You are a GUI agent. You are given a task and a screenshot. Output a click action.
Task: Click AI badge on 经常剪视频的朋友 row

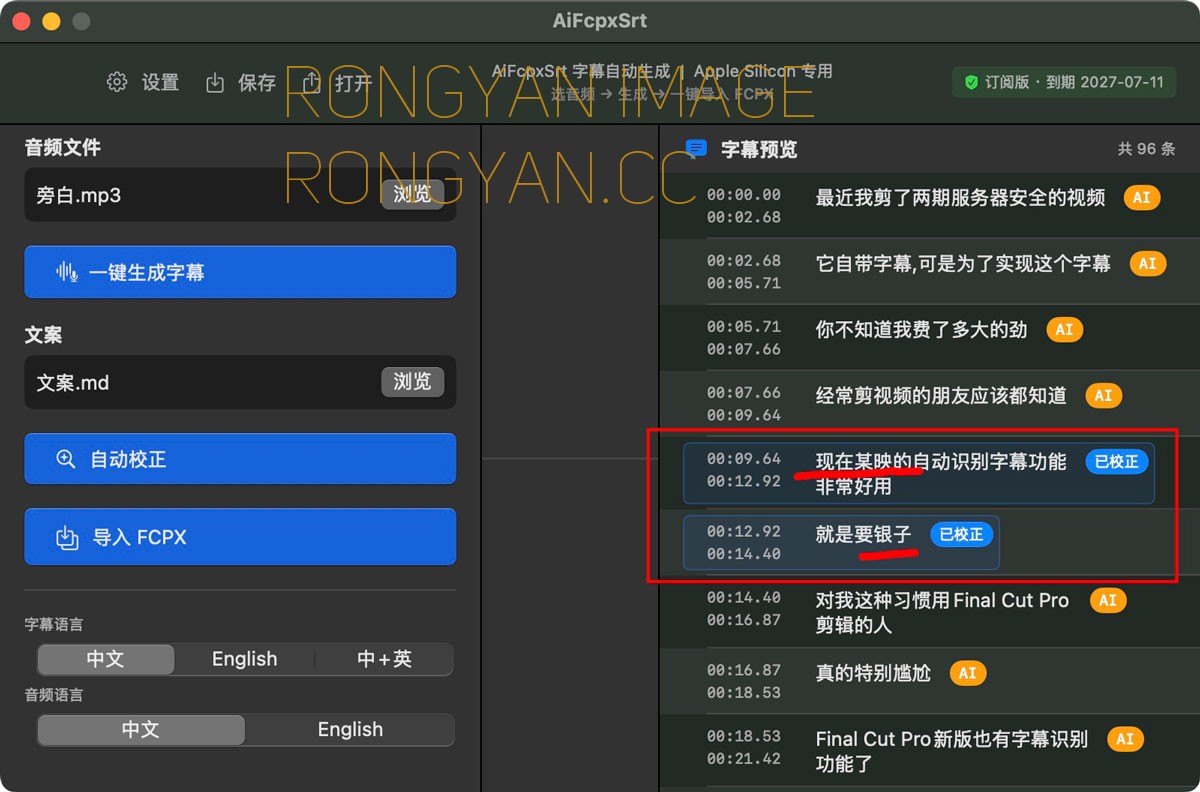click(1103, 395)
